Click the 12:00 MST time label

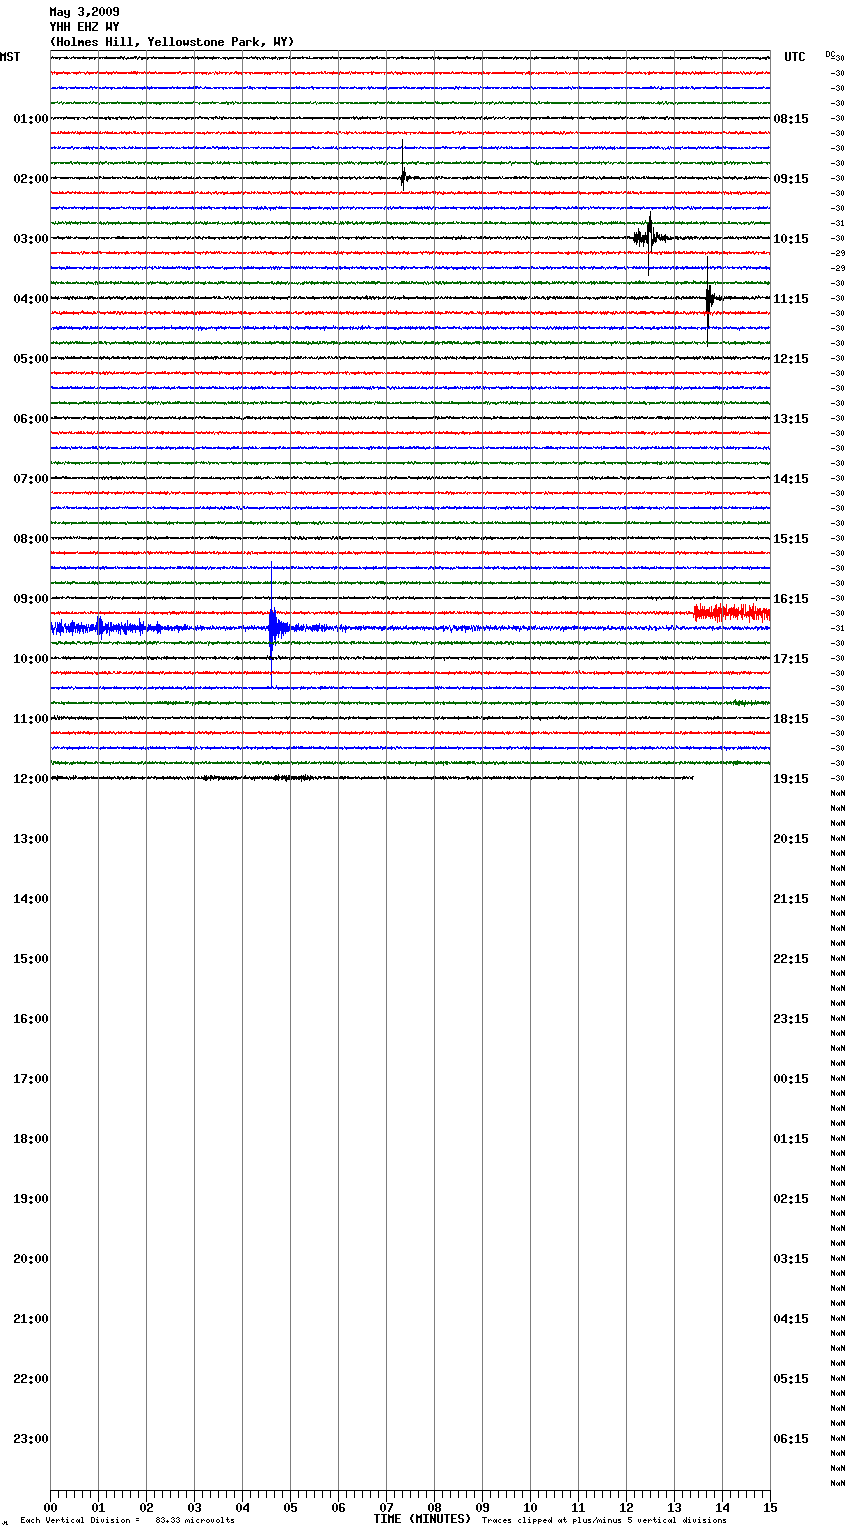30,779
